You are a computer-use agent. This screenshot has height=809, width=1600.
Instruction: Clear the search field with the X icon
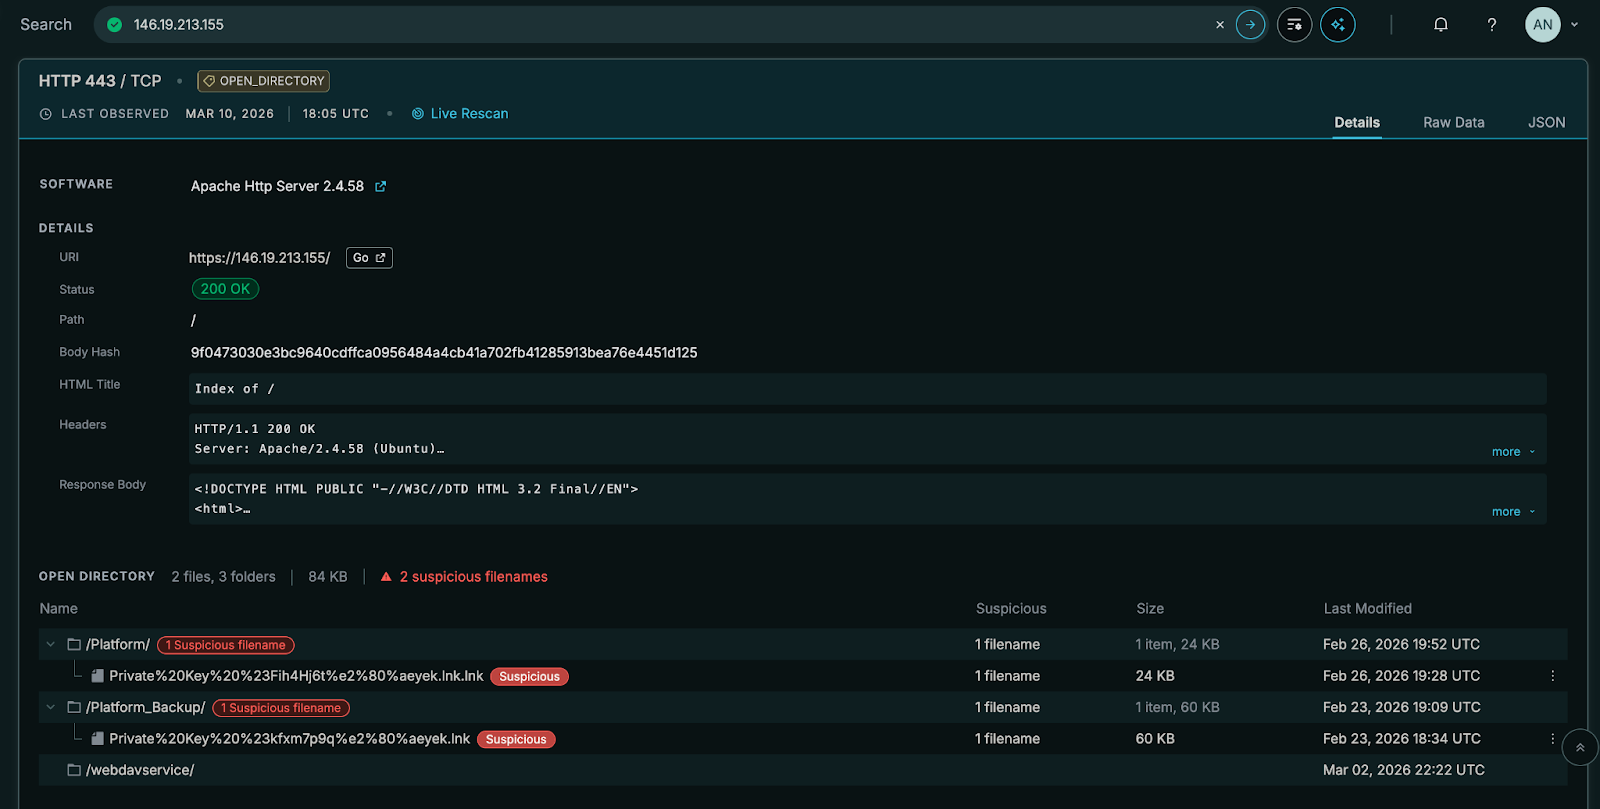pos(1219,25)
